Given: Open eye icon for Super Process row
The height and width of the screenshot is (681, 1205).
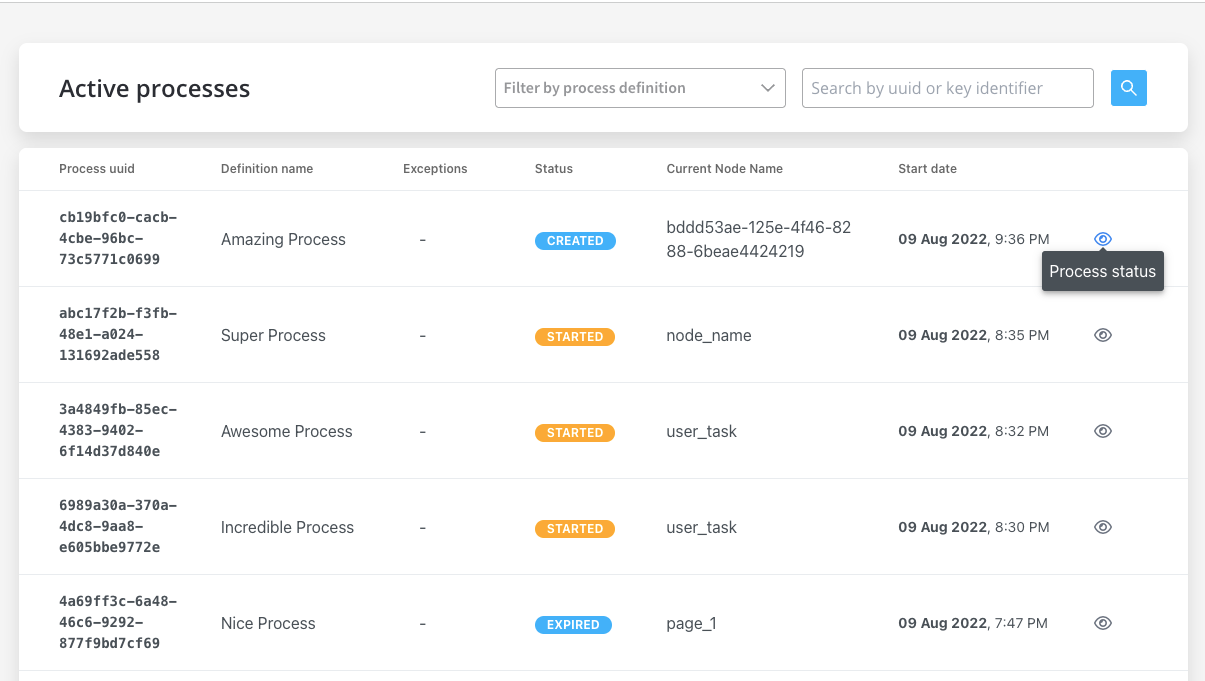Looking at the screenshot, I should tap(1103, 335).
